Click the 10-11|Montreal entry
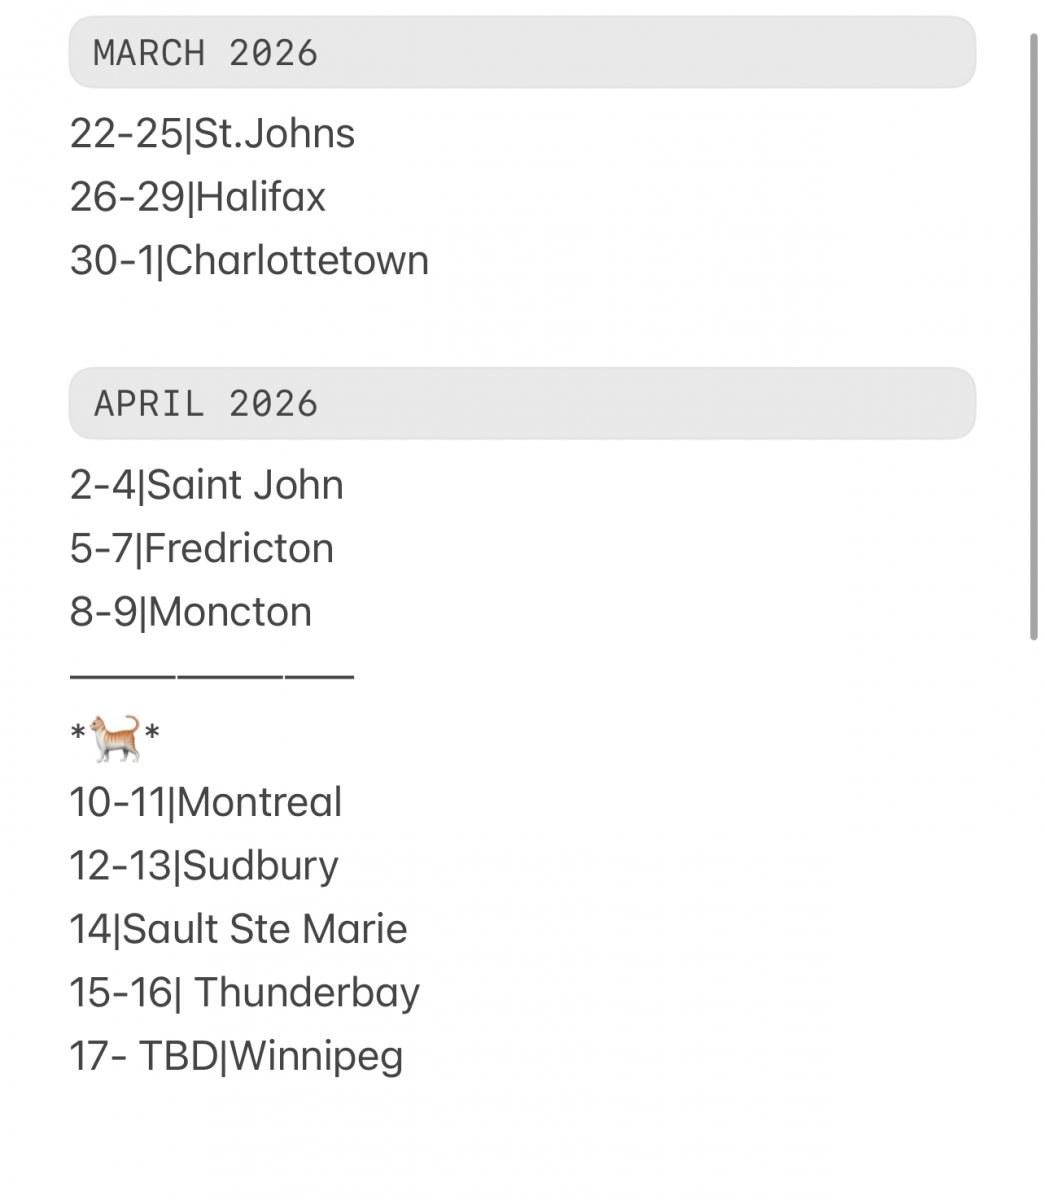1045x1200 pixels. 206,802
